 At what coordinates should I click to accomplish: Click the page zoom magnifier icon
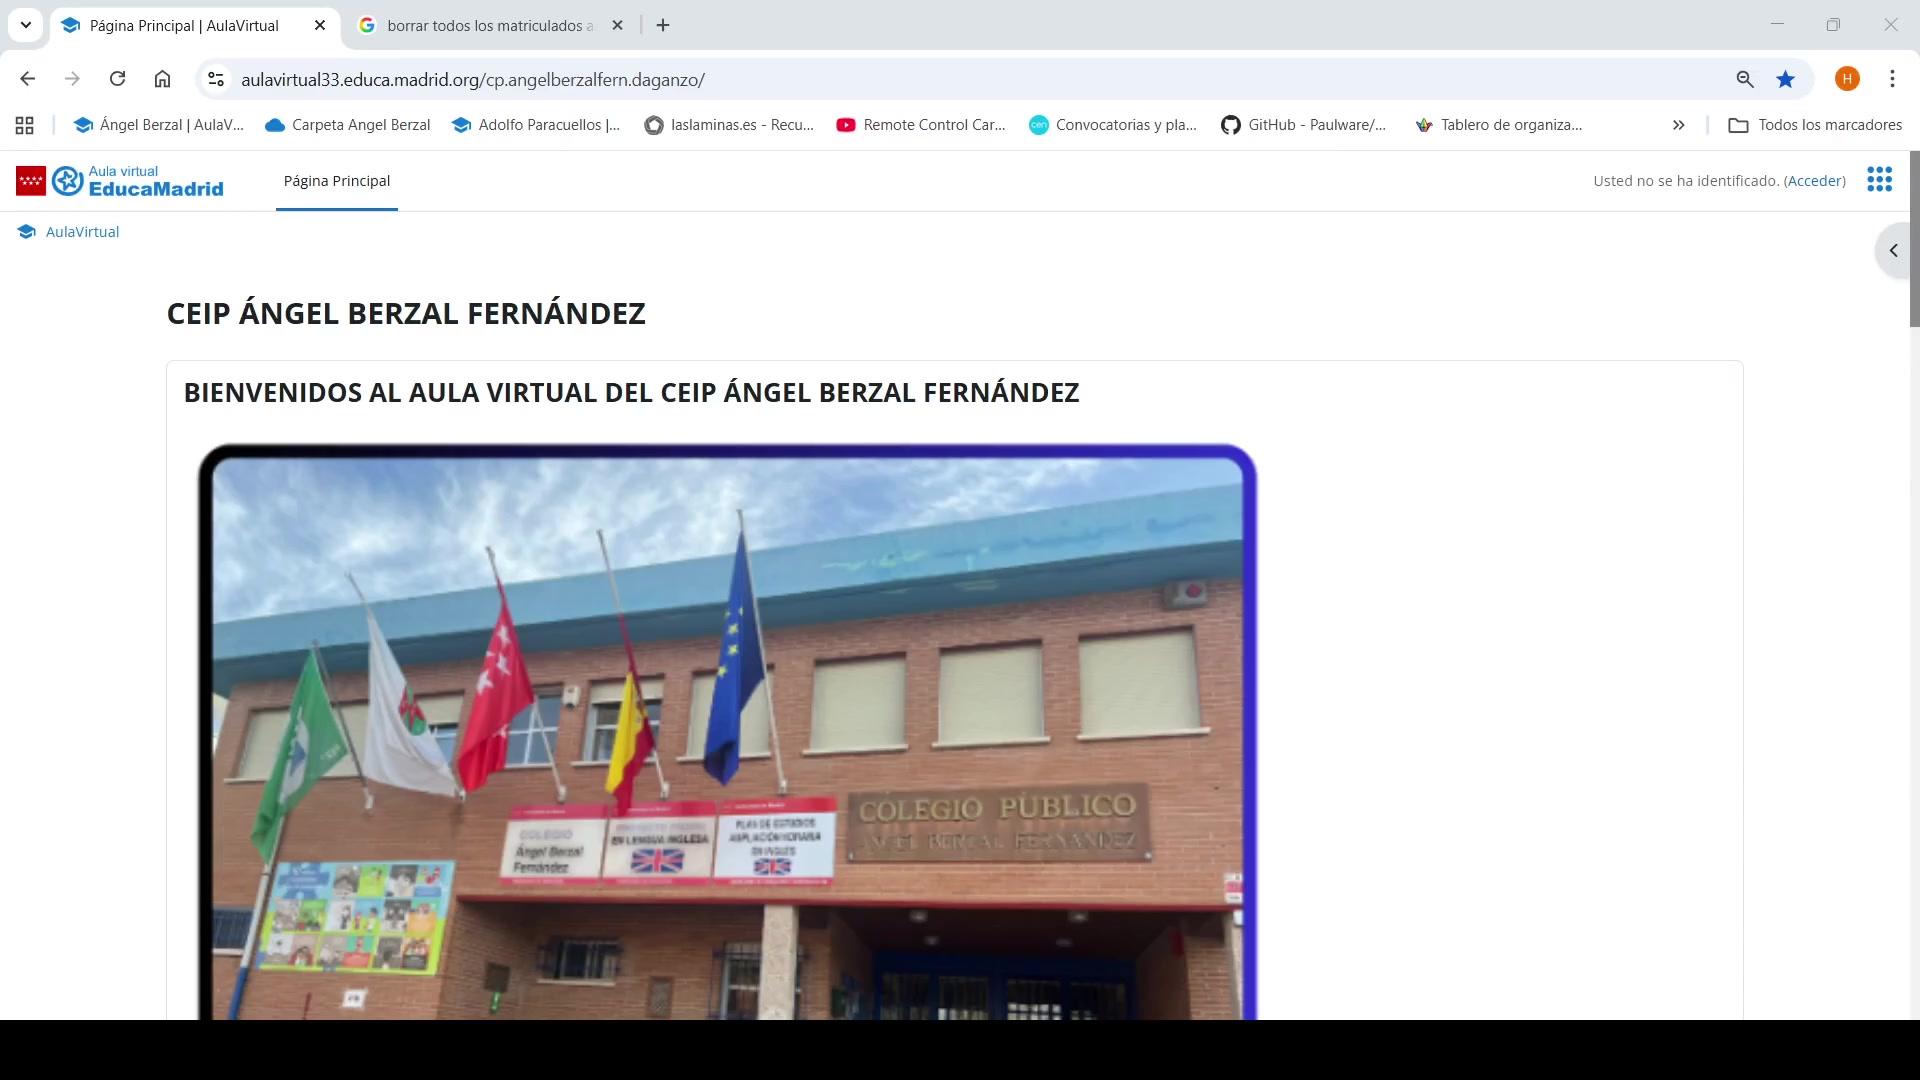pos(1745,79)
